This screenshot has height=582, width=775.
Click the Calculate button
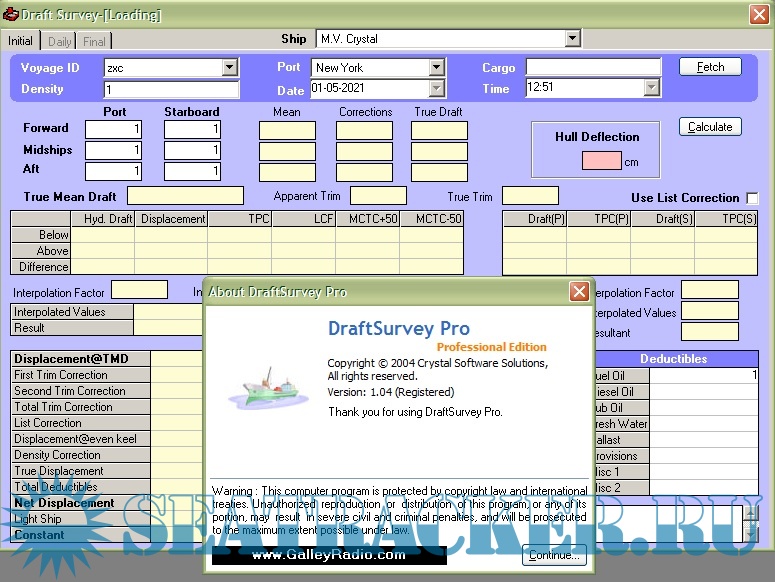click(710, 127)
